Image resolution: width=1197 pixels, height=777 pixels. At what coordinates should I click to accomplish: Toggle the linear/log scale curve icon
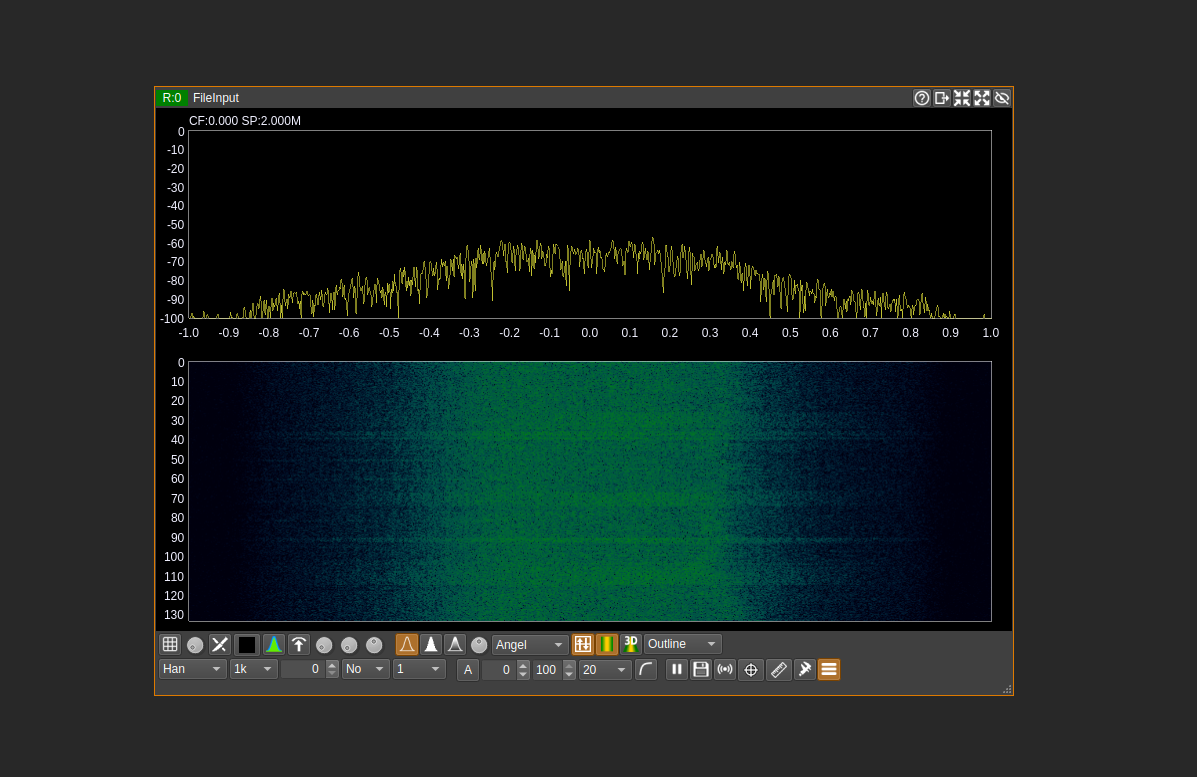point(646,669)
